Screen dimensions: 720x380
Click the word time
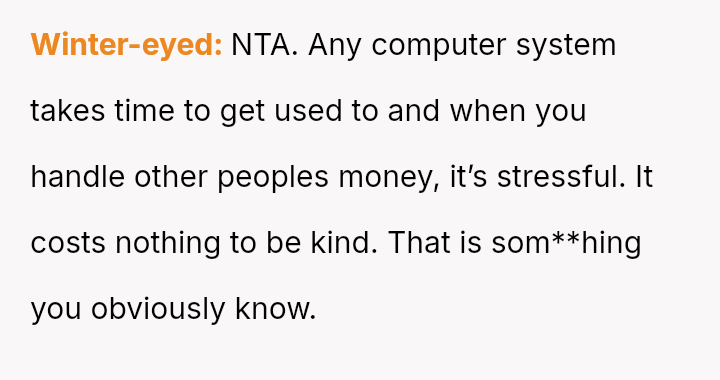(145, 111)
